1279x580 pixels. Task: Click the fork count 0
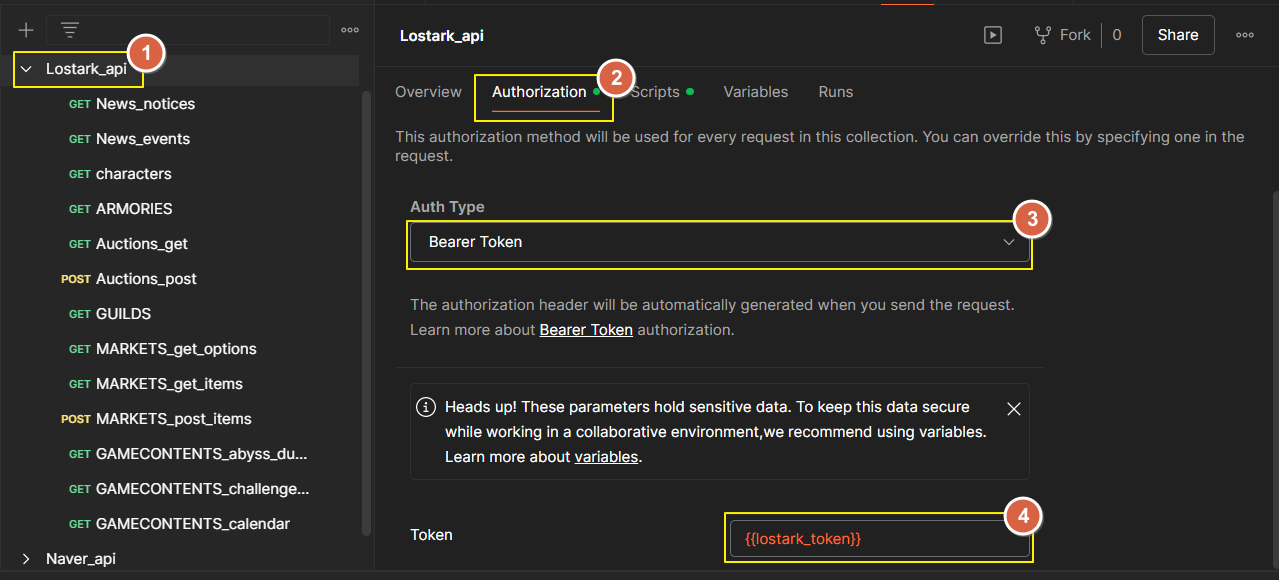click(x=1117, y=35)
